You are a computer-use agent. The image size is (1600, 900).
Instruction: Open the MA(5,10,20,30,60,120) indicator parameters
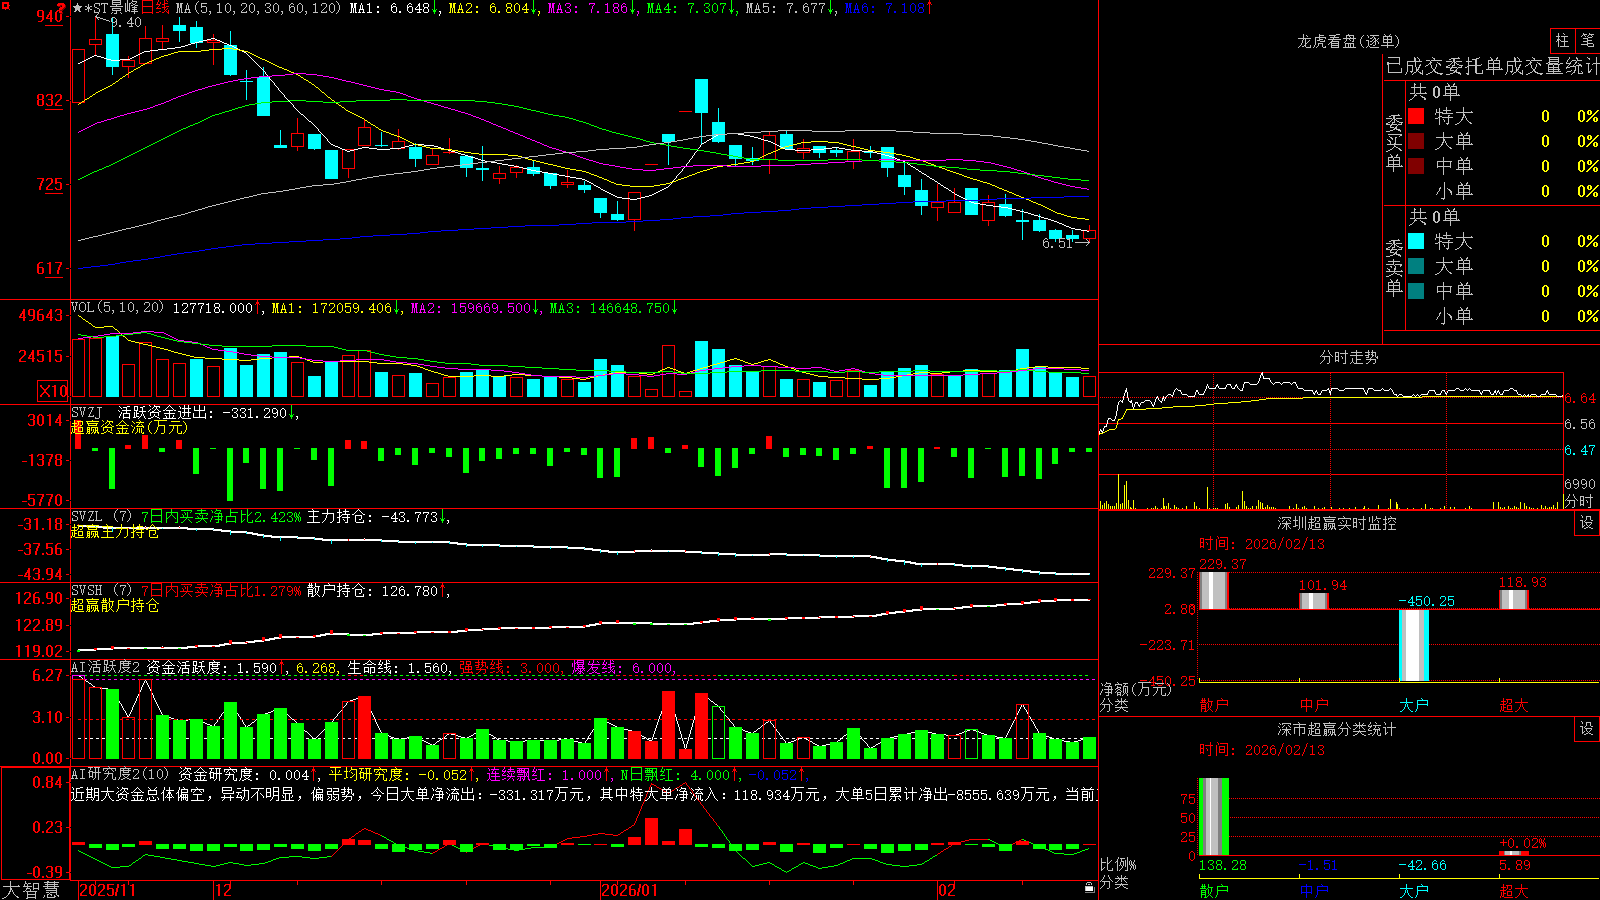(258, 8)
